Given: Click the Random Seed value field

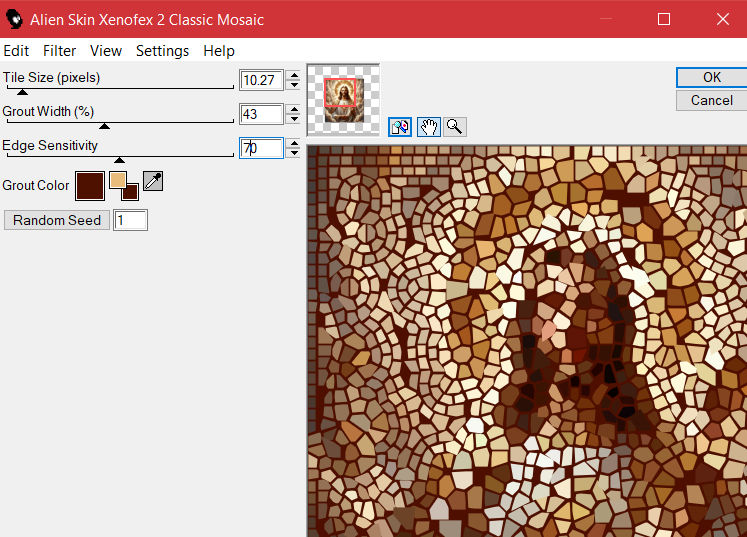Looking at the screenshot, I should click(x=131, y=220).
